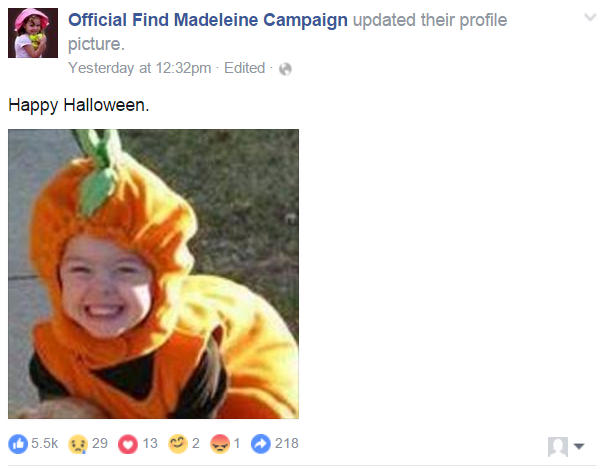
Task: Click the globe Public privacy icon
Action: pyautogui.click(x=284, y=69)
